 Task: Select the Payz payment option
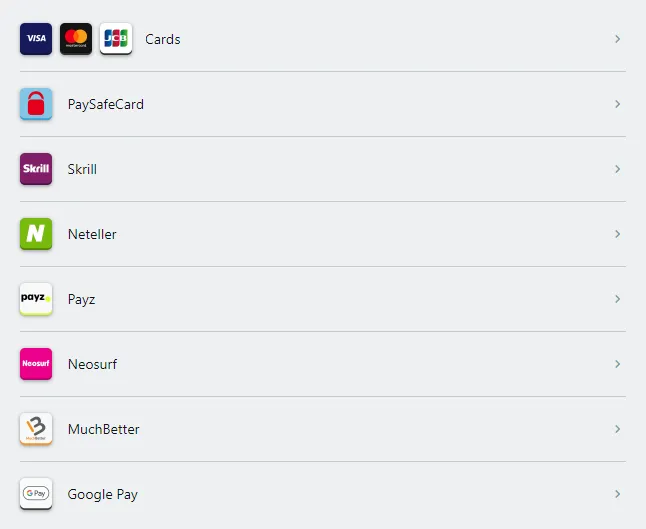point(81,300)
